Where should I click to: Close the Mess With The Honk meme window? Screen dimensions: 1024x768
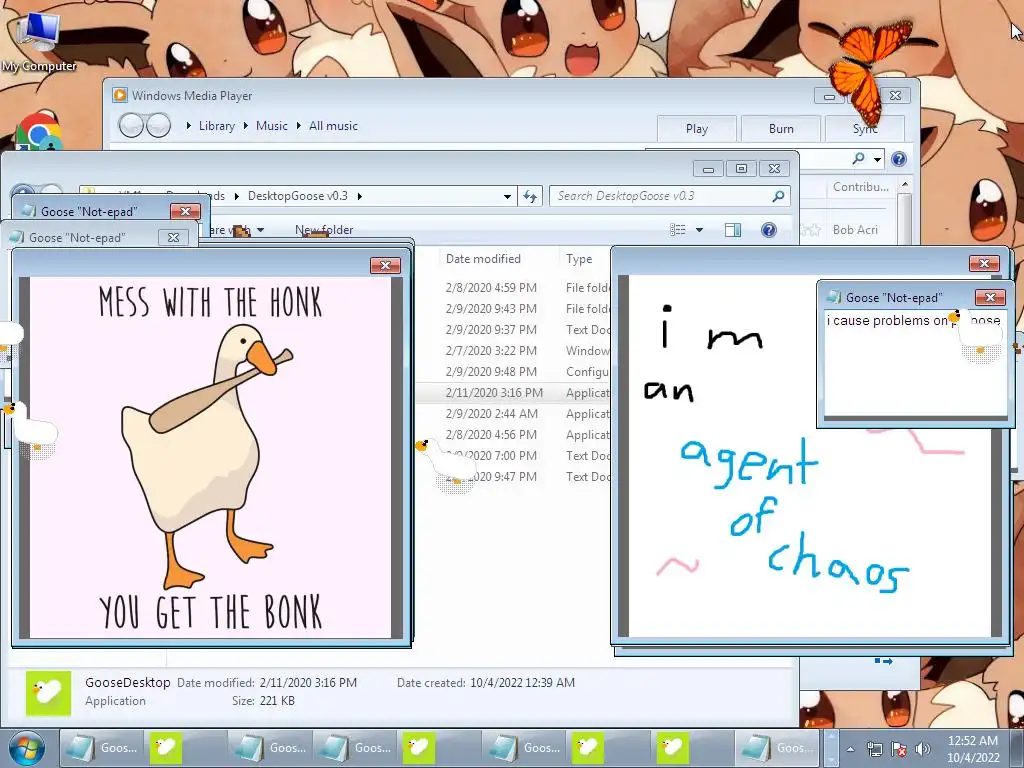point(385,265)
